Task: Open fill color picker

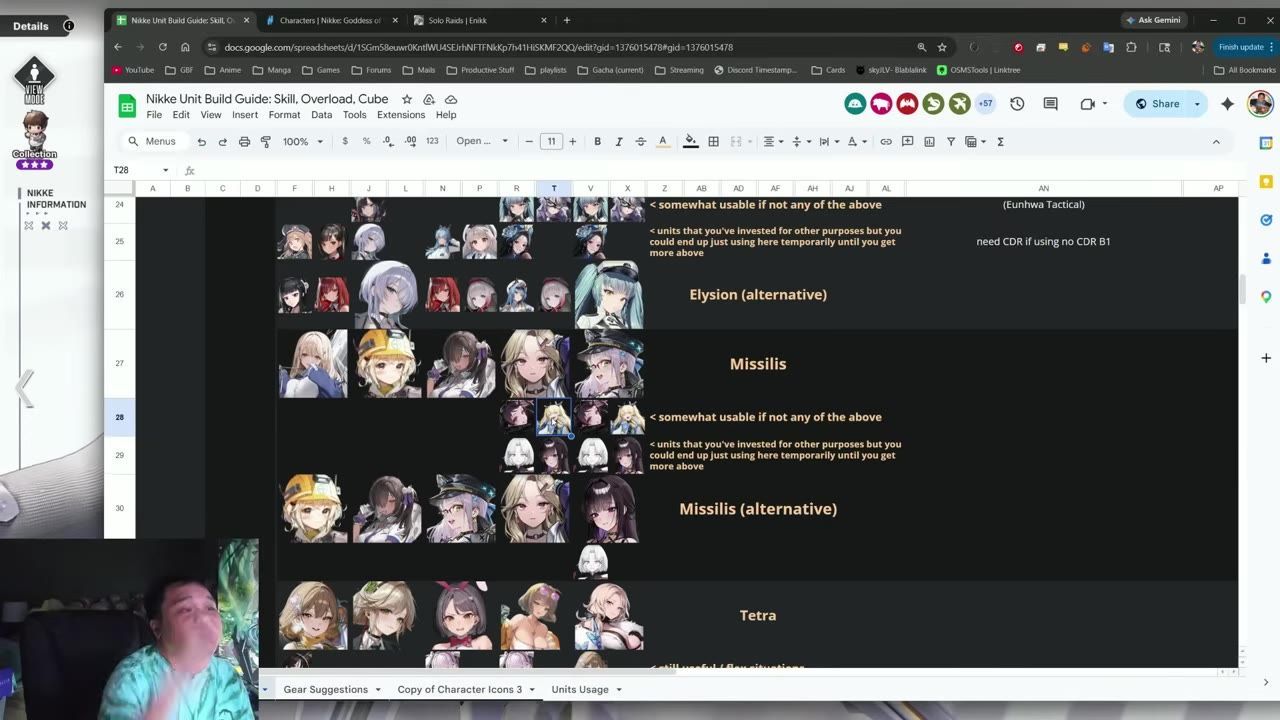Action: (x=690, y=142)
